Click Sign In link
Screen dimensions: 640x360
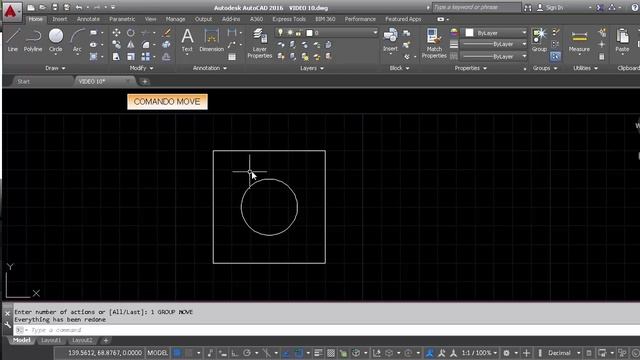click(554, 7)
